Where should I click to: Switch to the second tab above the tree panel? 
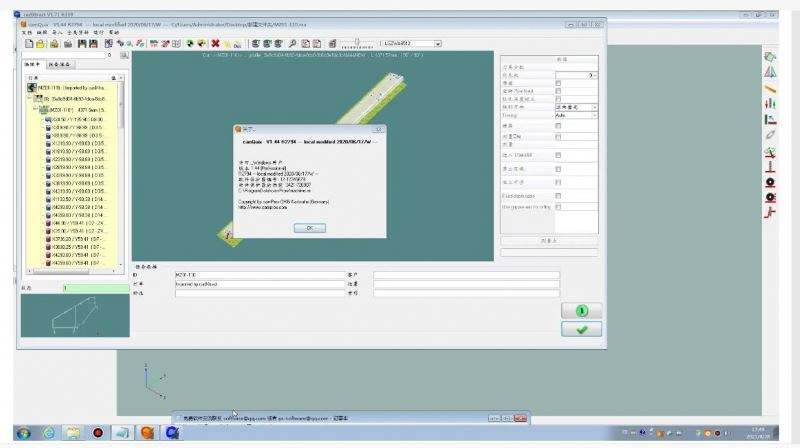(60, 65)
